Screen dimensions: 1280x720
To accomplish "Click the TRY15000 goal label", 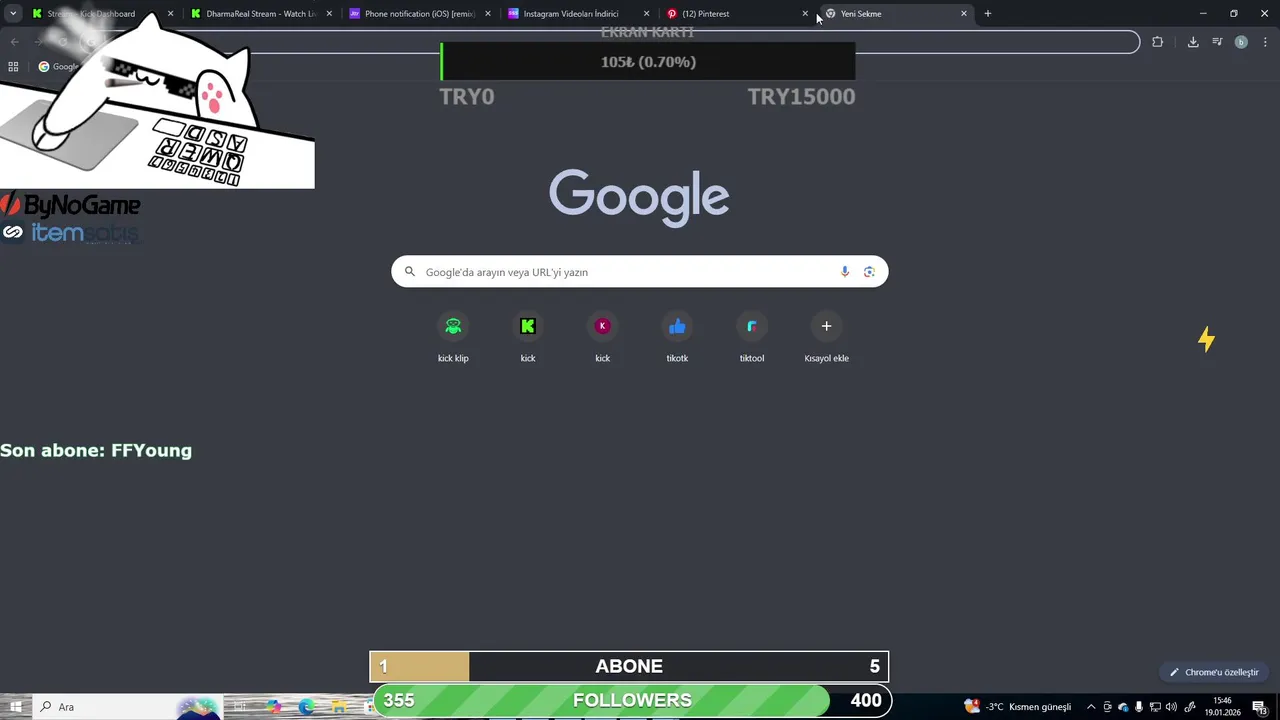I will [x=801, y=97].
